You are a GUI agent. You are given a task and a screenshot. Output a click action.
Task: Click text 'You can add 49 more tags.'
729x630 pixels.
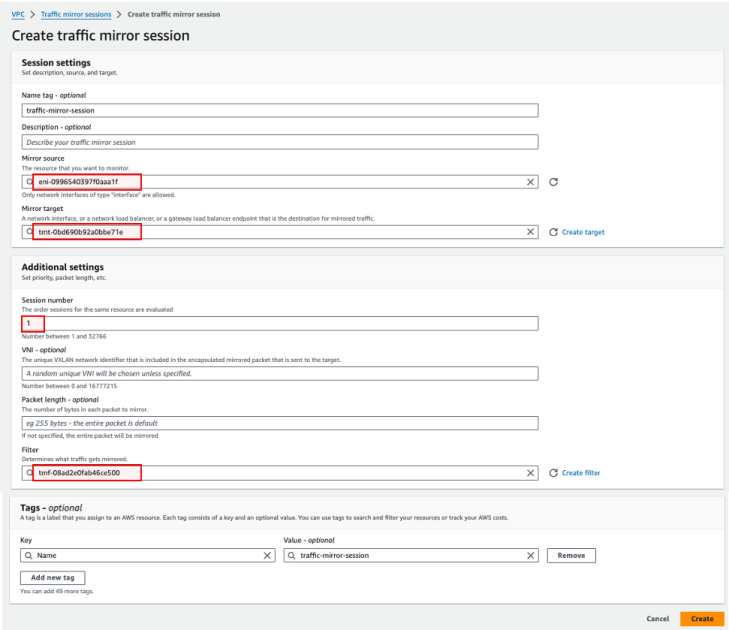pos(57,591)
